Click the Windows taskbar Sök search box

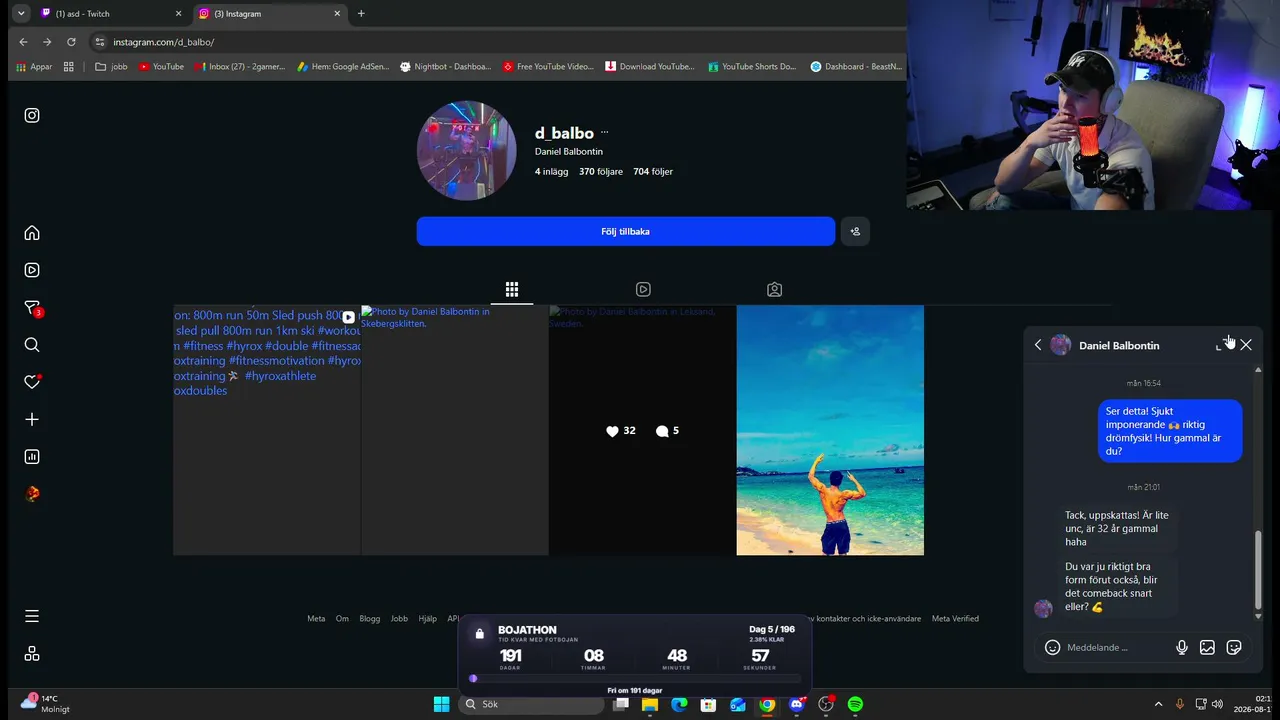pyautogui.click(x=531, y=704)
